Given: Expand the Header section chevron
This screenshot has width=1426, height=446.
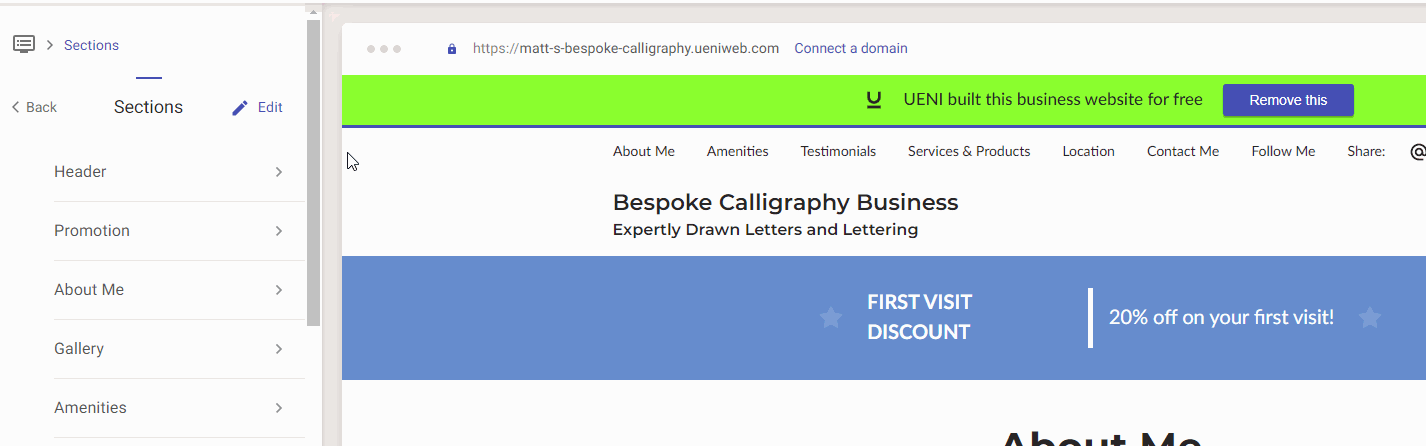Looking at the screenshot, I should (x=279, y=172).
